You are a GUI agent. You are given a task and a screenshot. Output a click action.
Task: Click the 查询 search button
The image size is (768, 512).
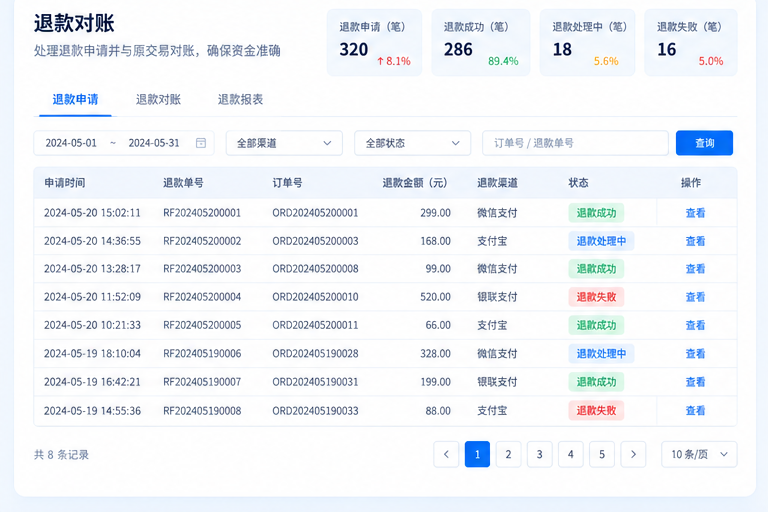pyautogui.click(x=704, y=143)
